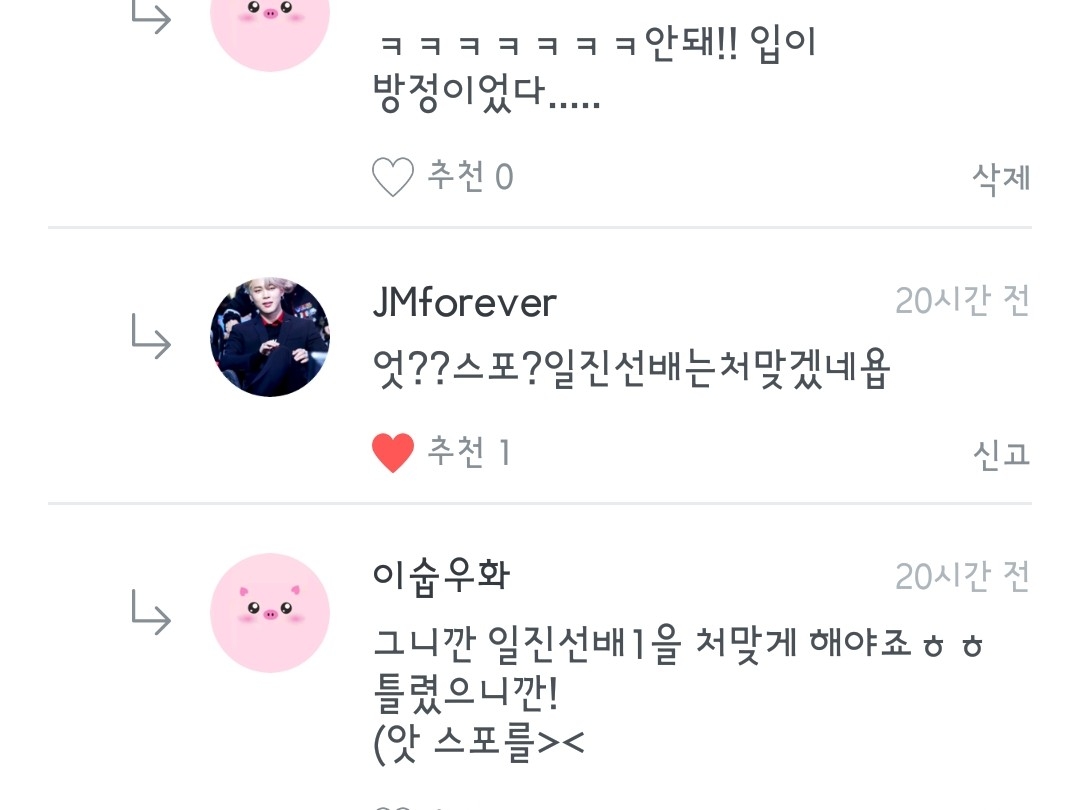Select the (앗 스포를>< line

tap(479, 744)
